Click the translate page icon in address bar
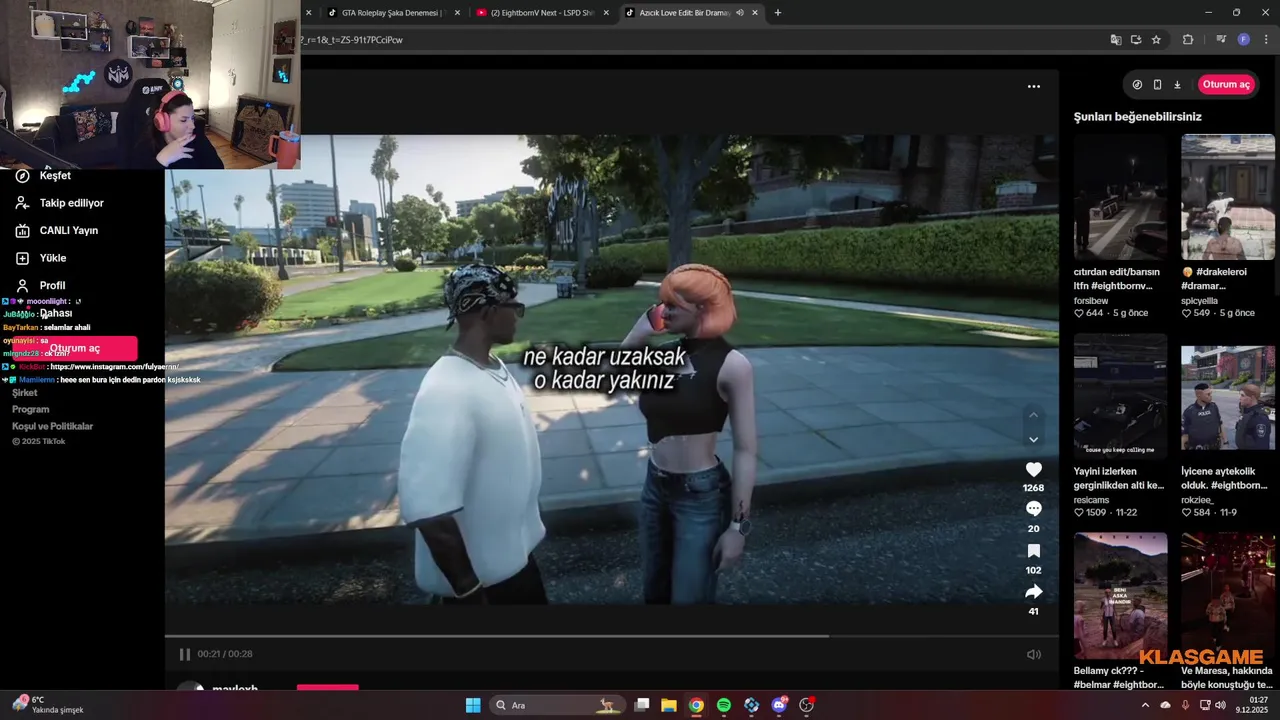 (x=1116, y=40)
